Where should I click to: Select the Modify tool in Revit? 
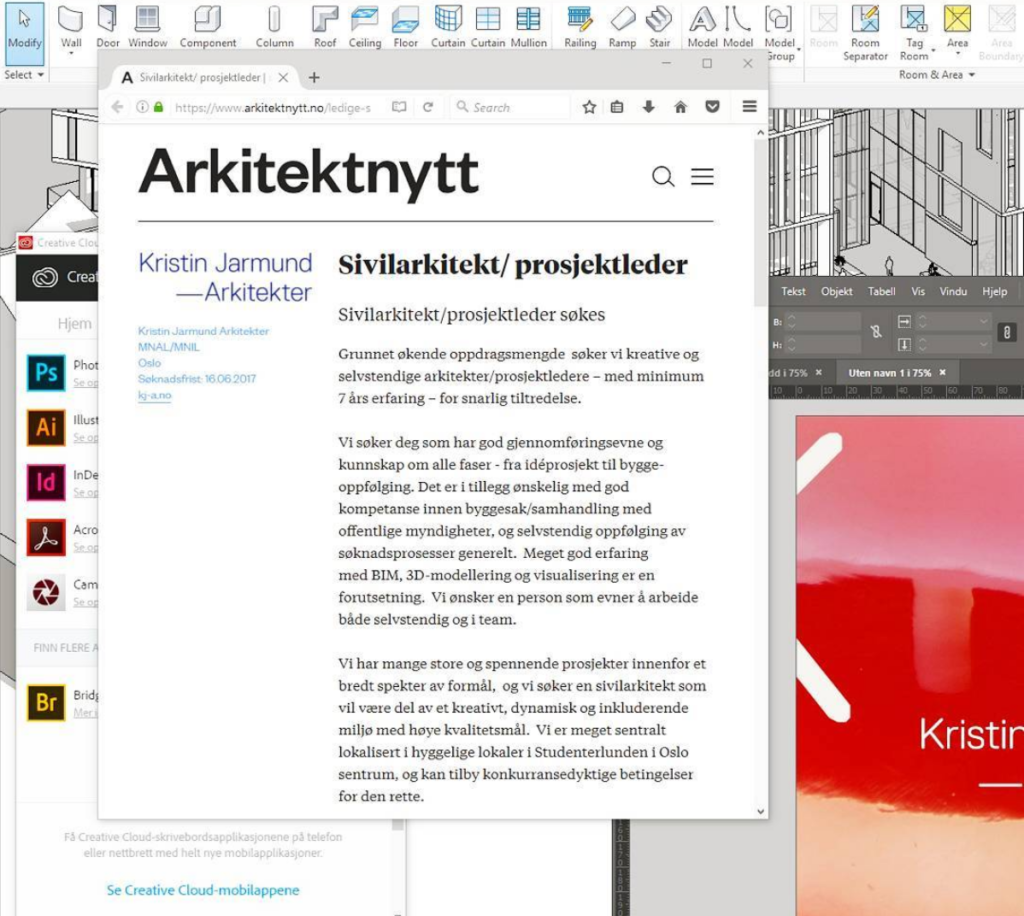coord(25,32)
